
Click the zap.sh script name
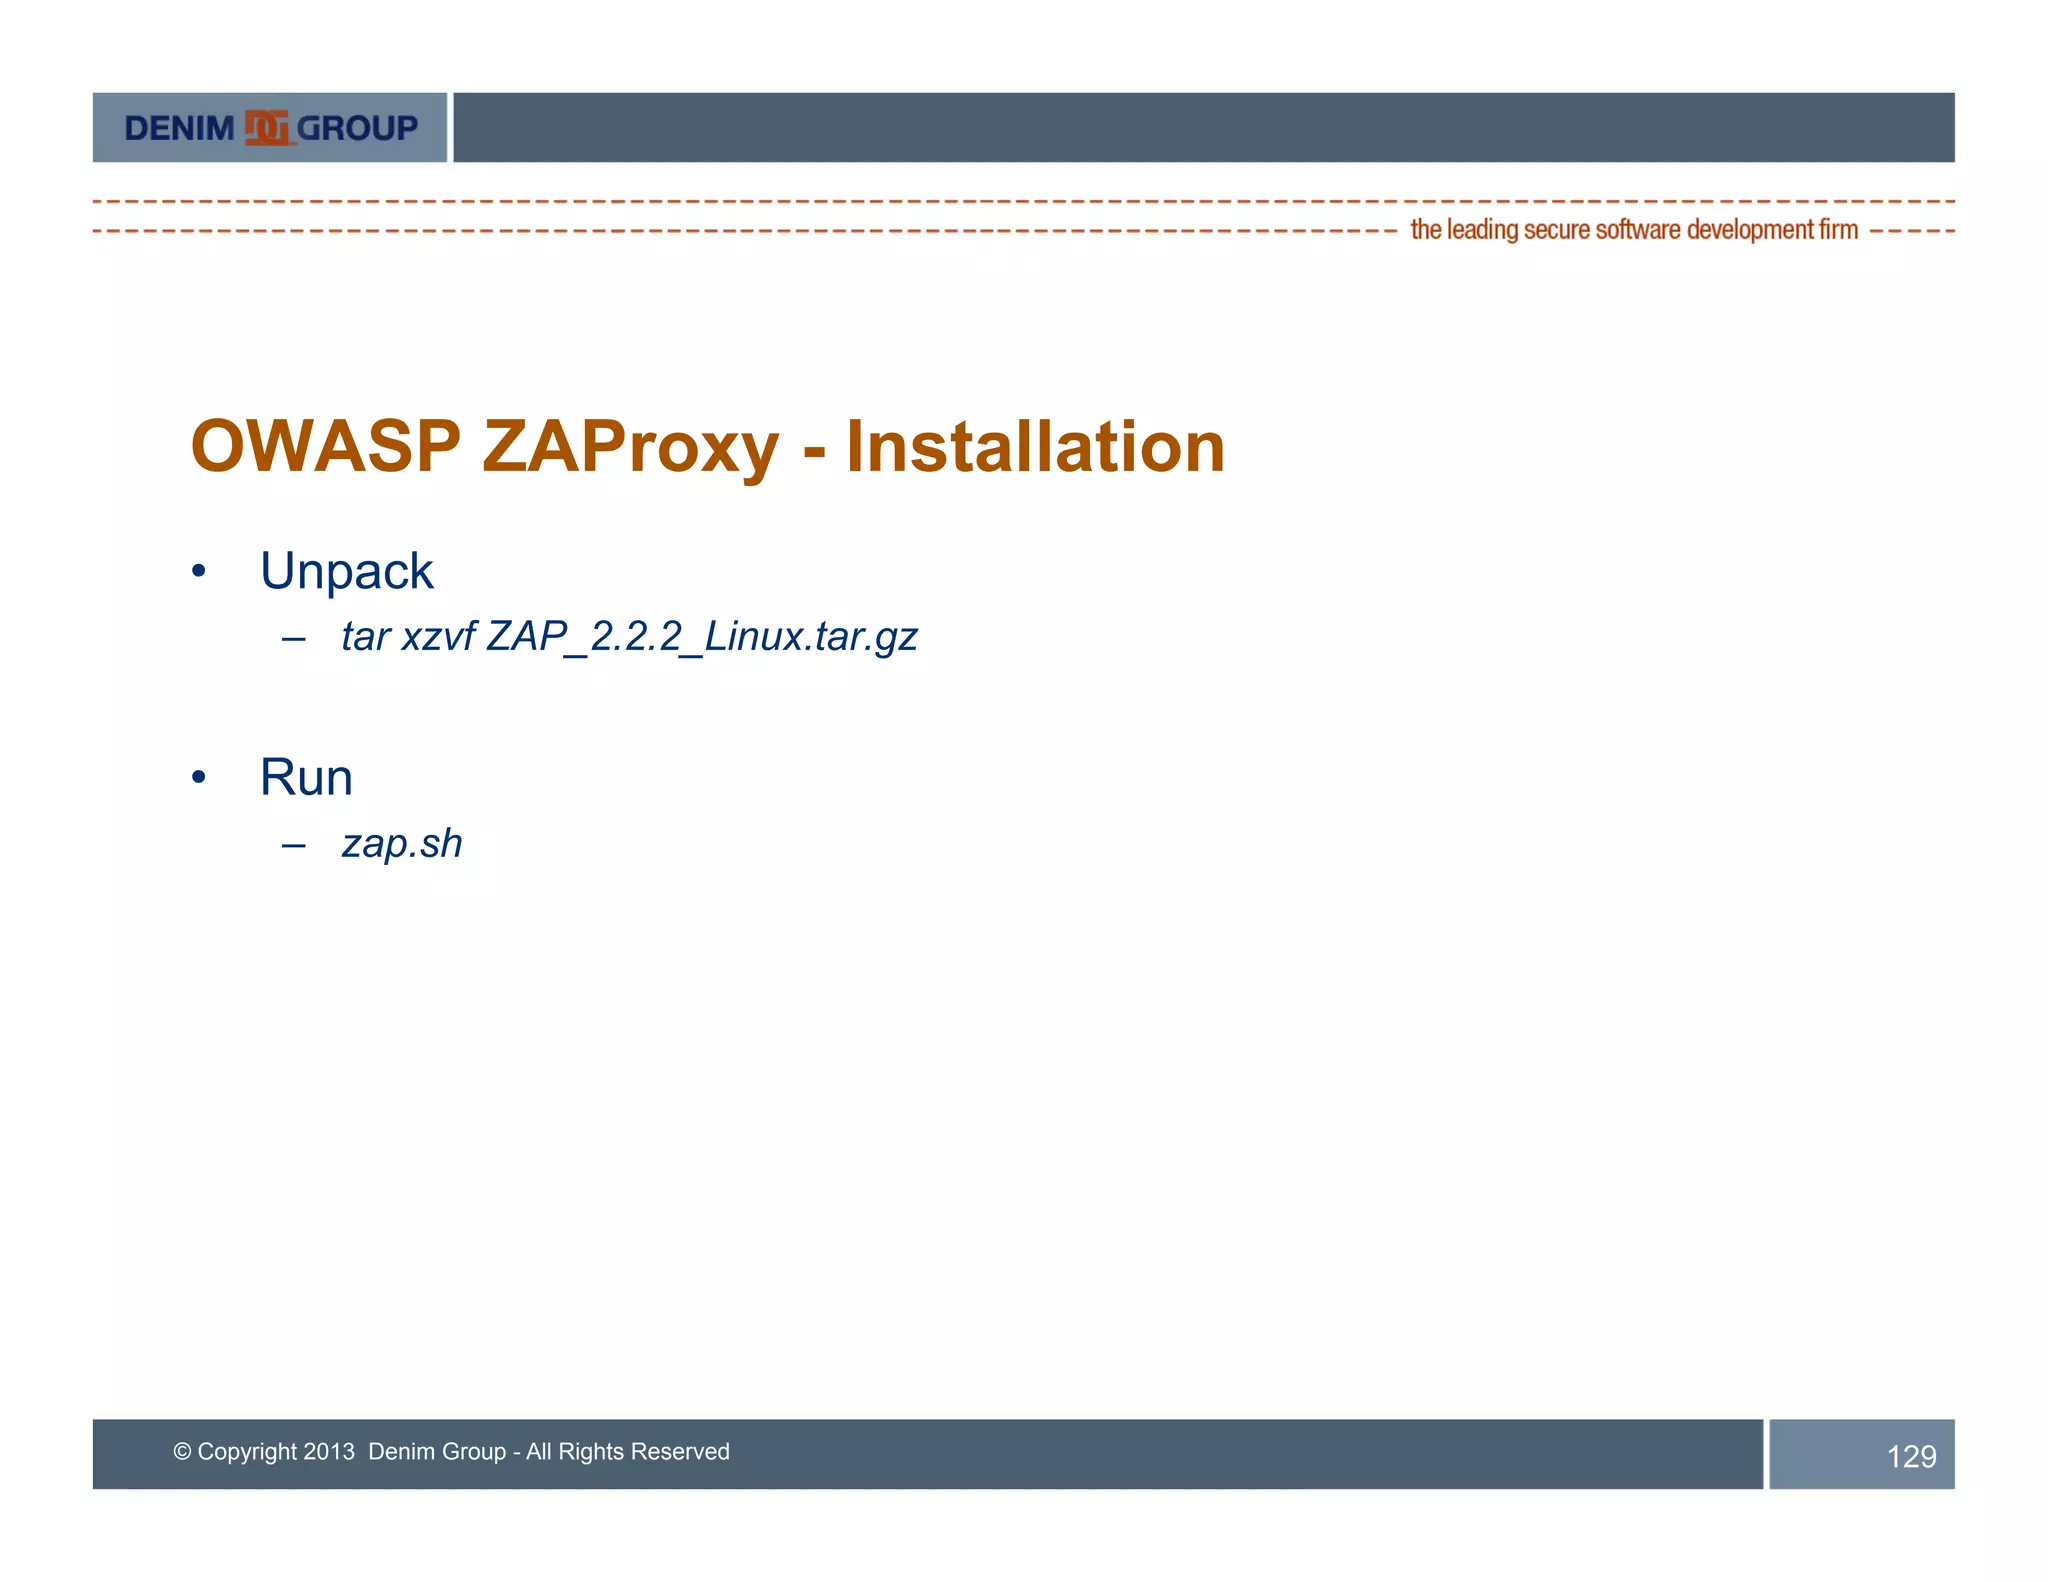(402, 843)
